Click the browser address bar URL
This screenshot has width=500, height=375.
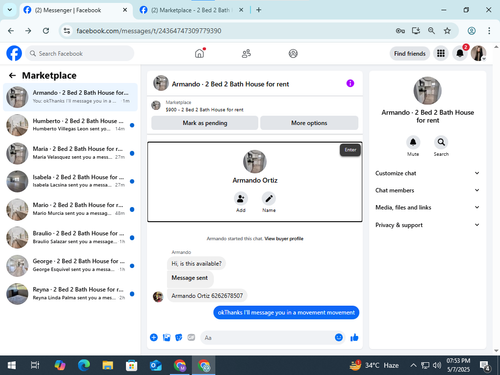tap(149, 31)
